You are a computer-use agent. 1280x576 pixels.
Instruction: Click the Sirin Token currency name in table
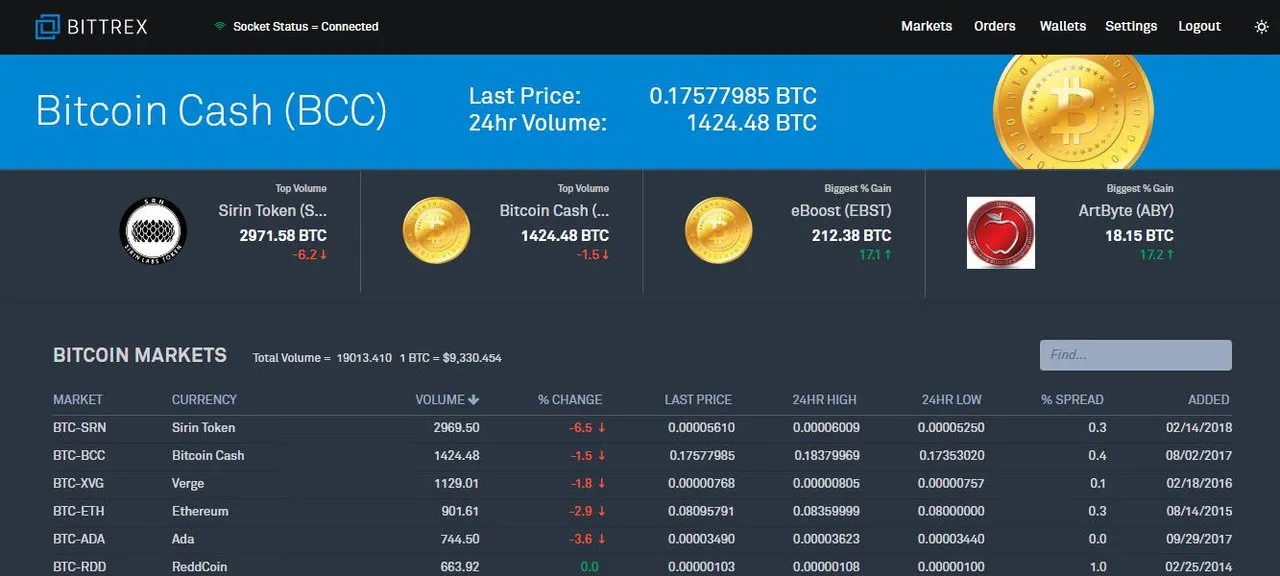[204, 427]
